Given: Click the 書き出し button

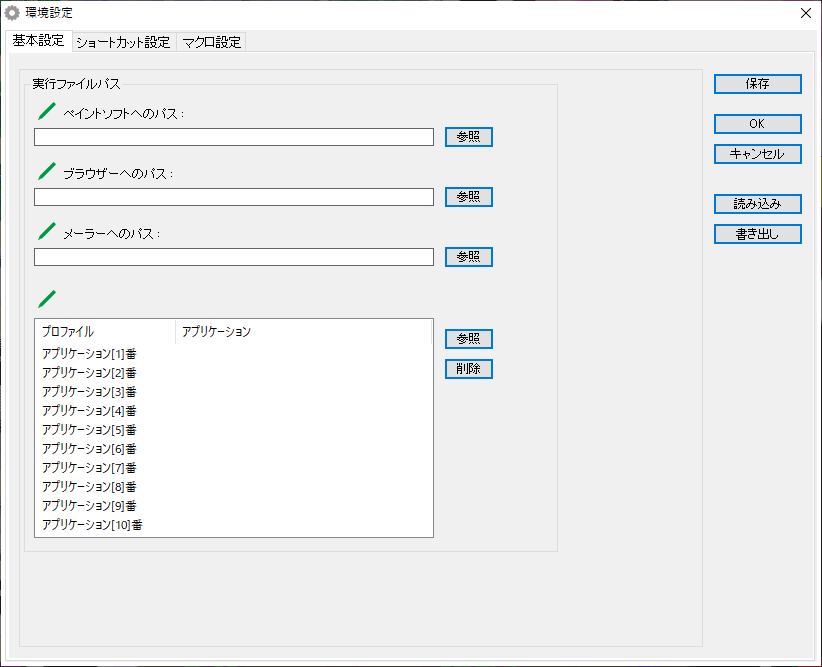Looking at the screenshot, I should tap(757, 234).
